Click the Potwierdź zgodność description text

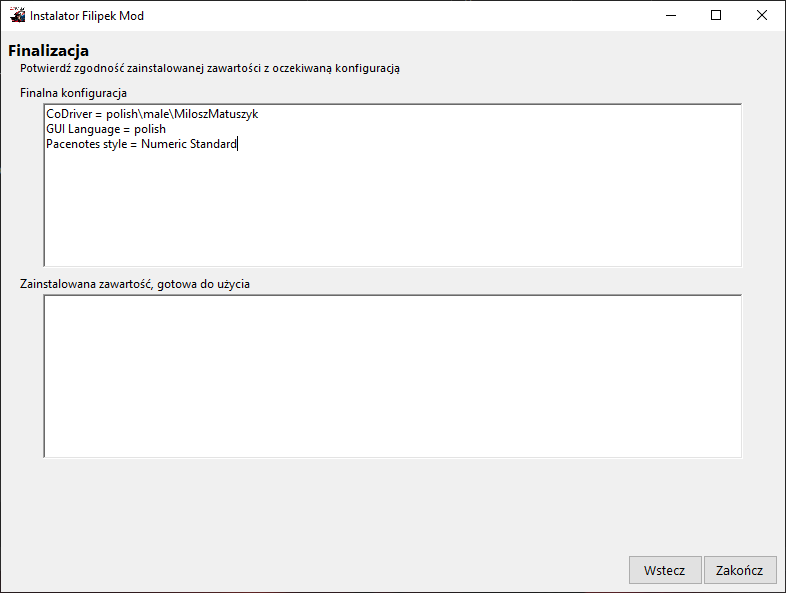[210, 69]
